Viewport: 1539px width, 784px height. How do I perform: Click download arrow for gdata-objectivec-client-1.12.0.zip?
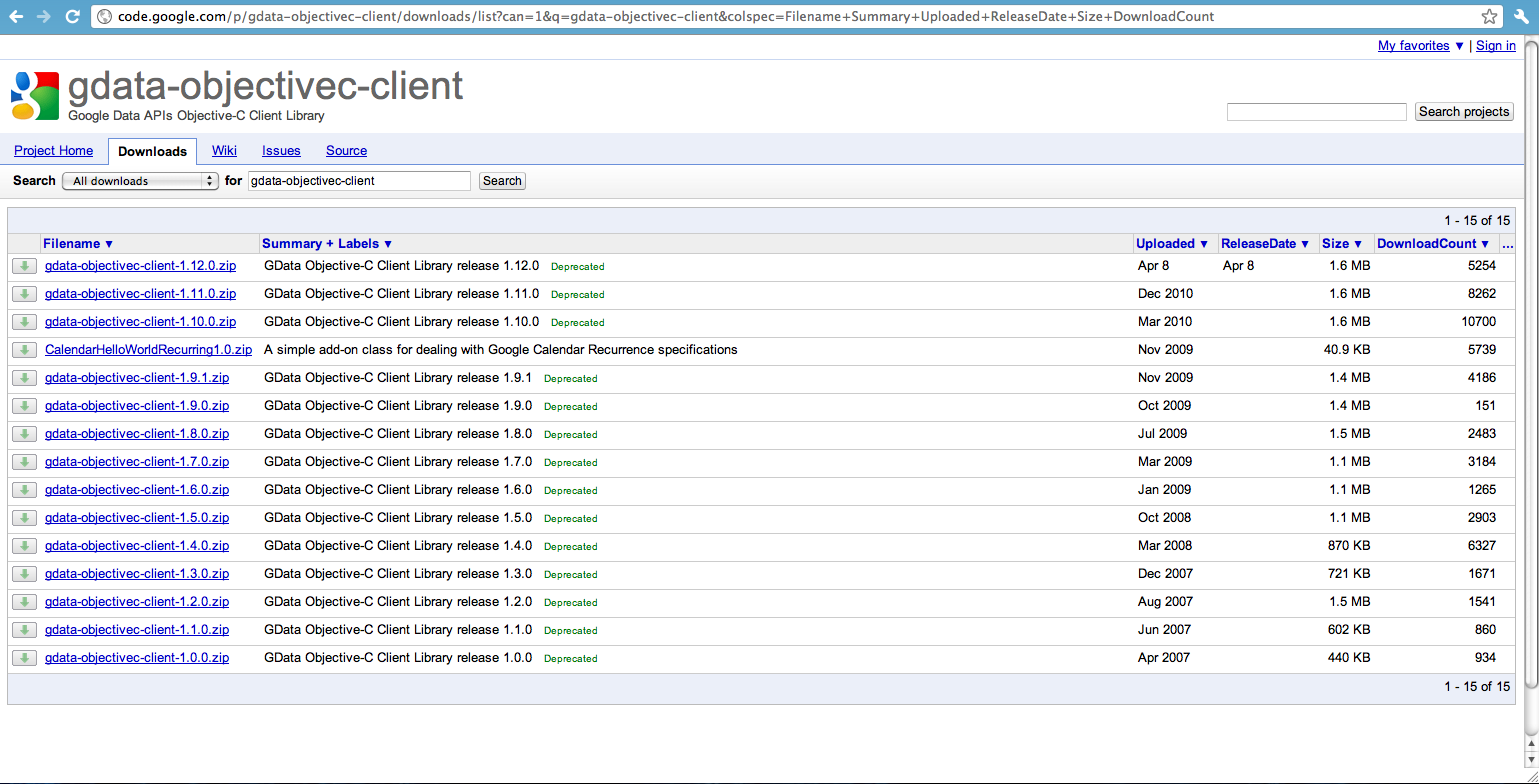[x=25, y=266]
